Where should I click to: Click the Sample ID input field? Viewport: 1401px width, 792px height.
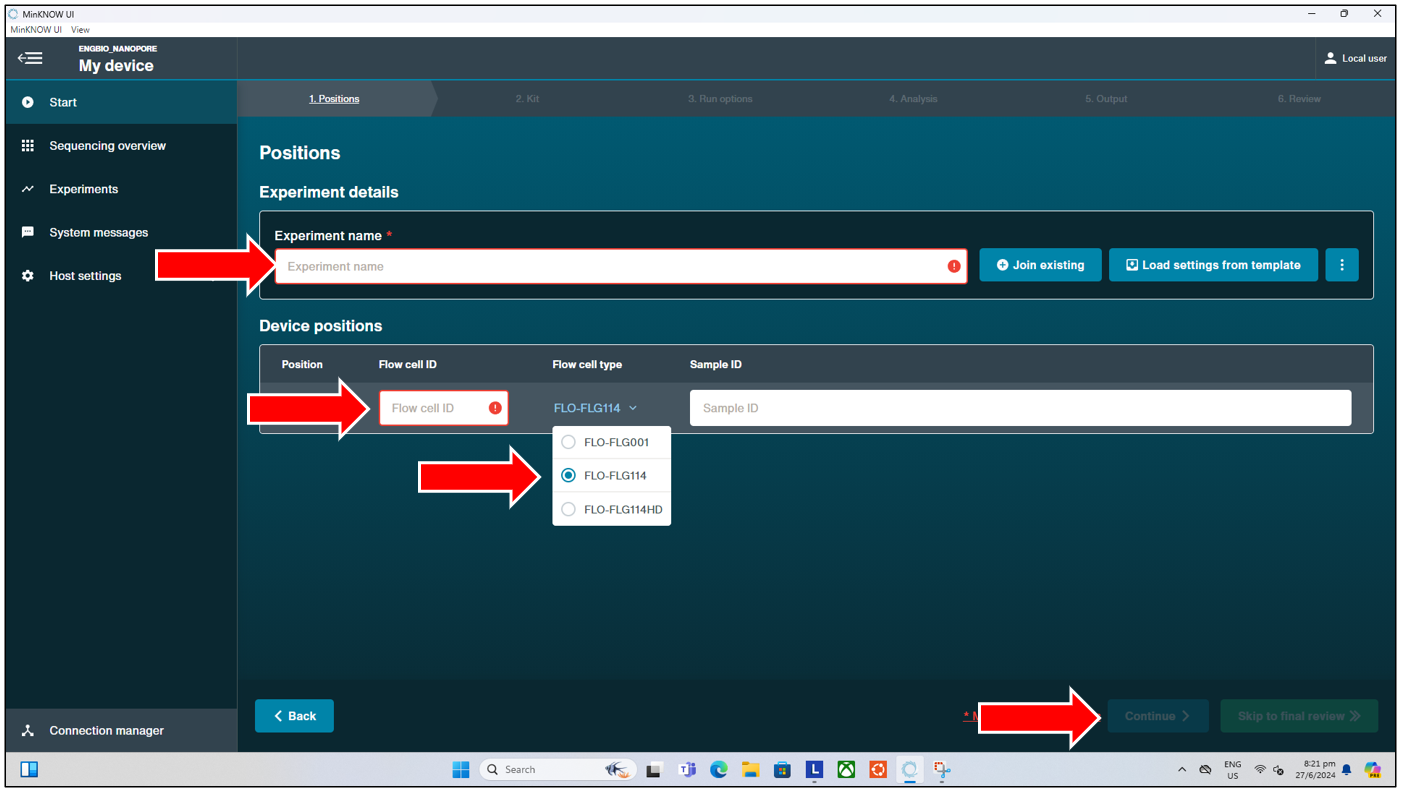1020,408
